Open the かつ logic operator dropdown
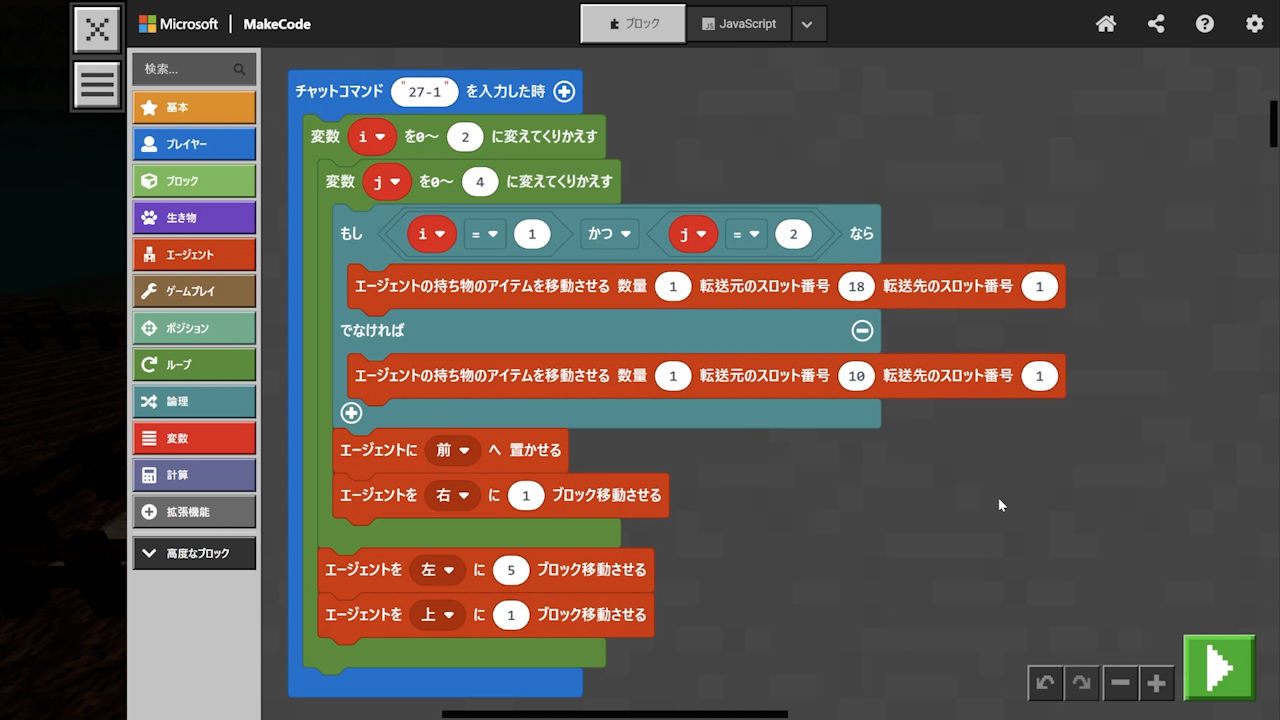 coord(610,234)
